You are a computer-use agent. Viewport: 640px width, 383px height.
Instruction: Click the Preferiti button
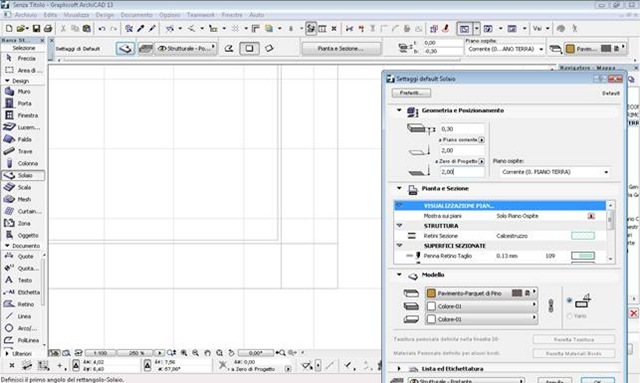coord(411,93)
